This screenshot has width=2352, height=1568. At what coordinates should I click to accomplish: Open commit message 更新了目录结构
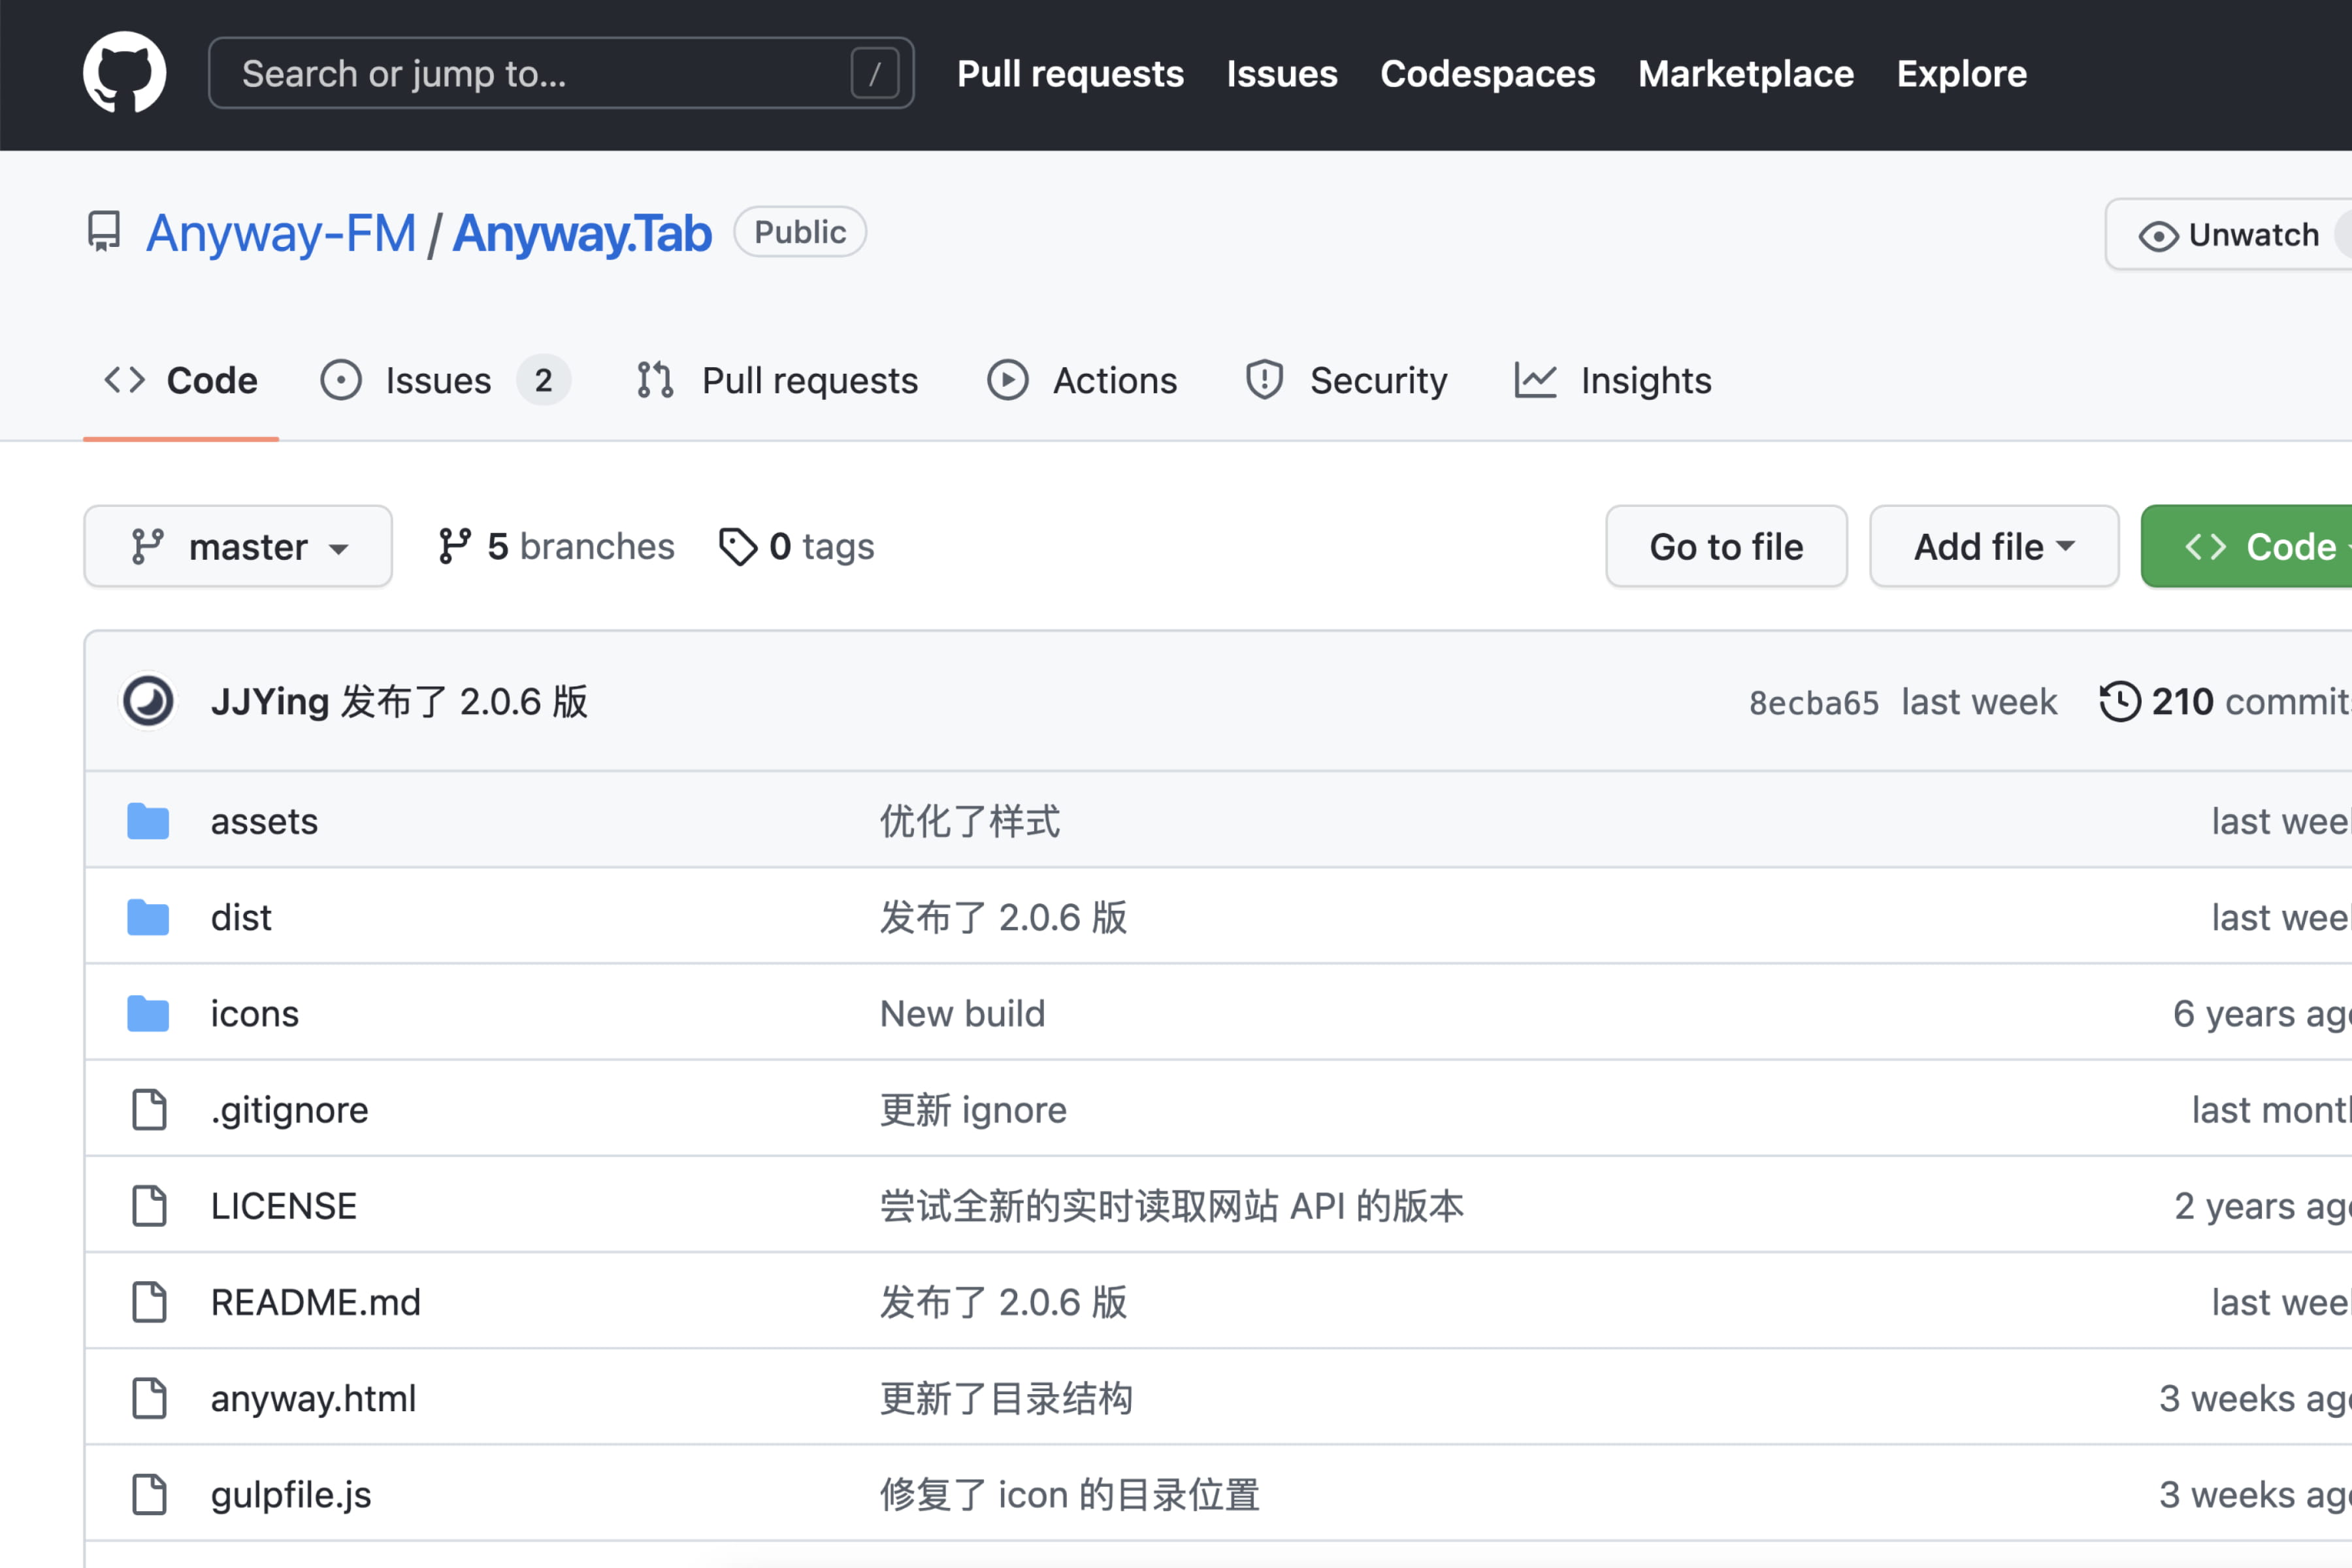point(1006,1398)
